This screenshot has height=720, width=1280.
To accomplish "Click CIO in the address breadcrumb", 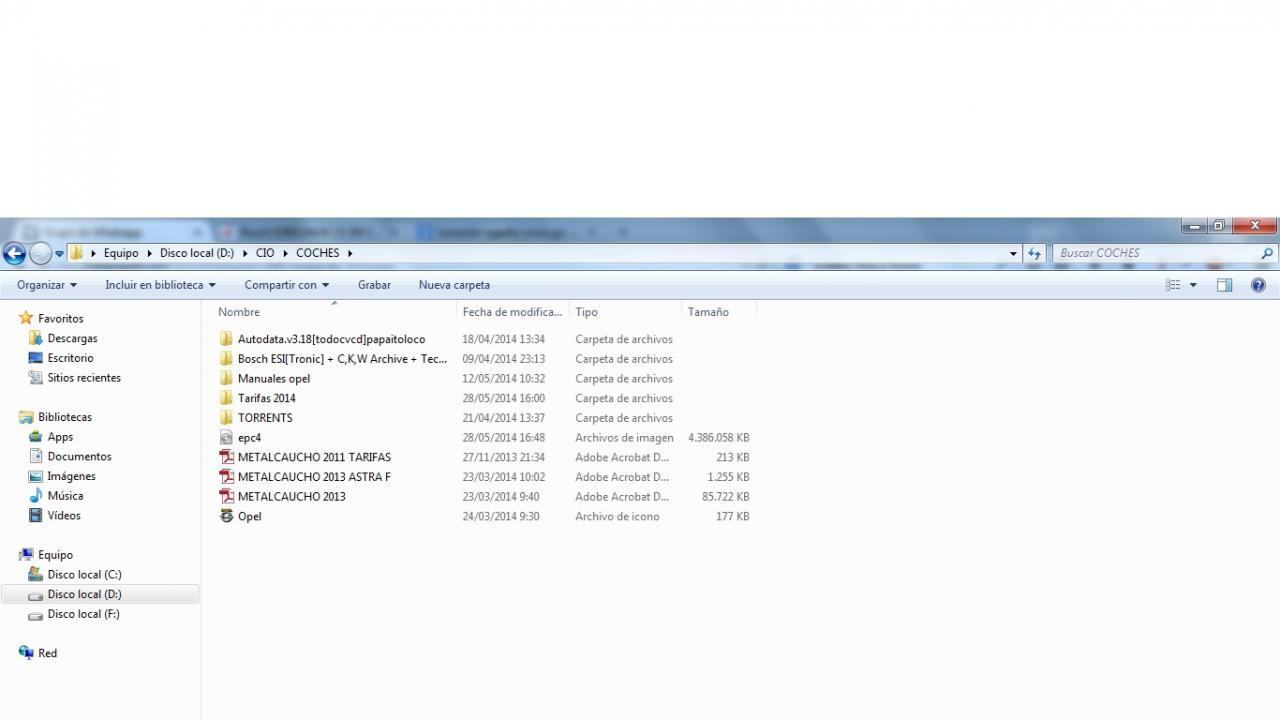I will click(265, 253).
